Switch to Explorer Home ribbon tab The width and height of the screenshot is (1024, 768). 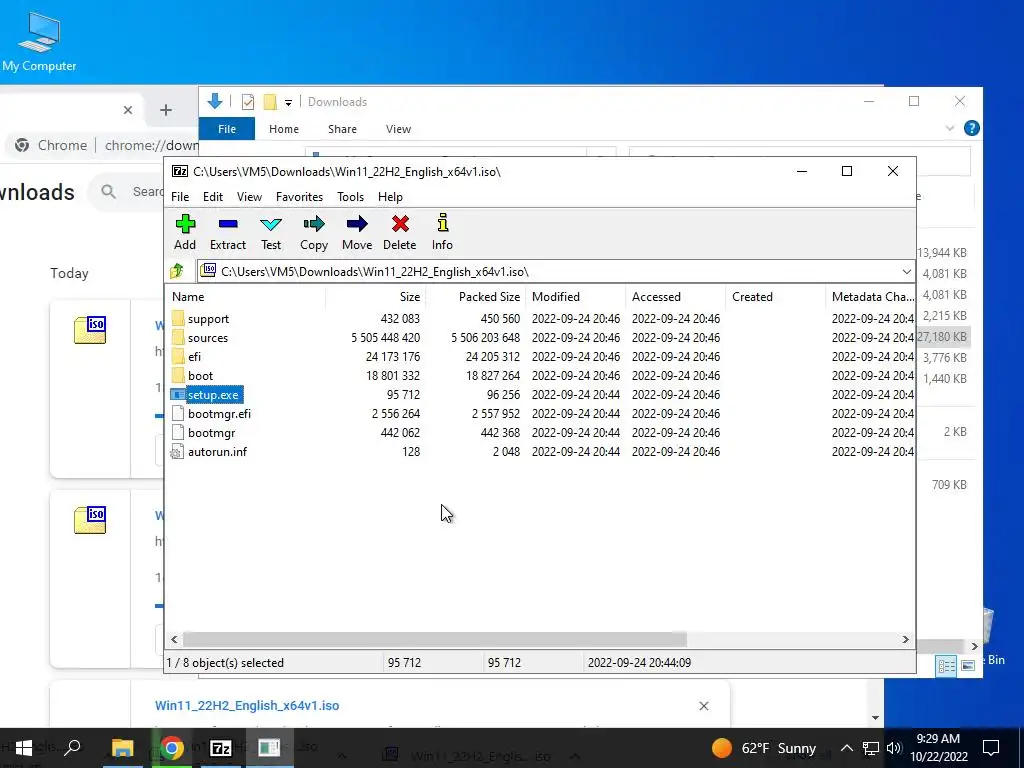[283, 129]
